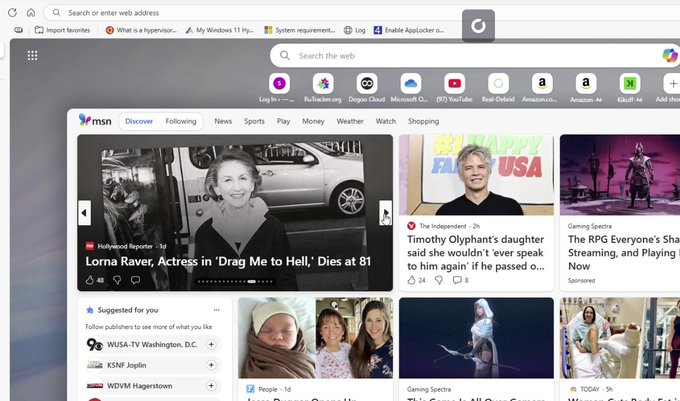
Task: Follow WDVM Hagerstown publisher
Action: click(211, 385)
